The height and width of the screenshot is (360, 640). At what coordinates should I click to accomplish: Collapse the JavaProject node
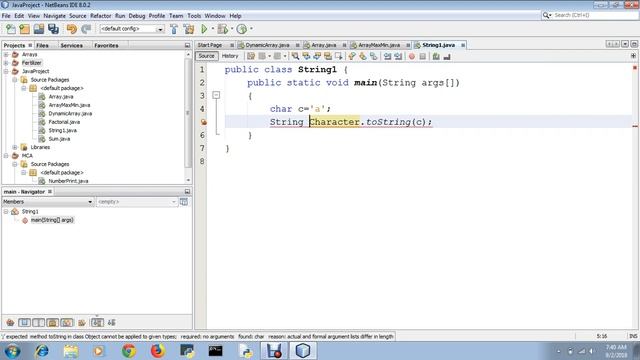[6, 71]
